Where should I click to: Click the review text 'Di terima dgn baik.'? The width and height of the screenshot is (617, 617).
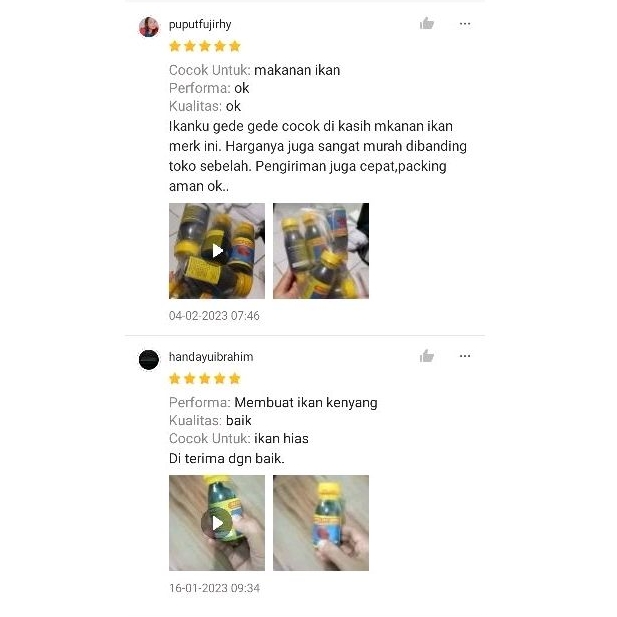(x=227, y=458)
